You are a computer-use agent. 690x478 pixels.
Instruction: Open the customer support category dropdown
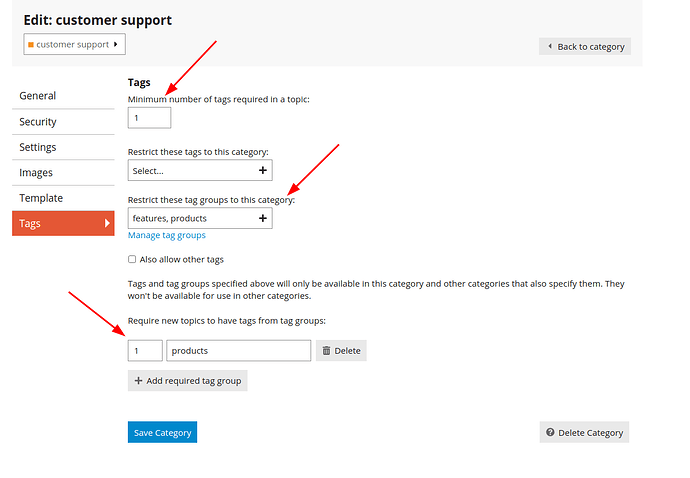tap(74, 44)
